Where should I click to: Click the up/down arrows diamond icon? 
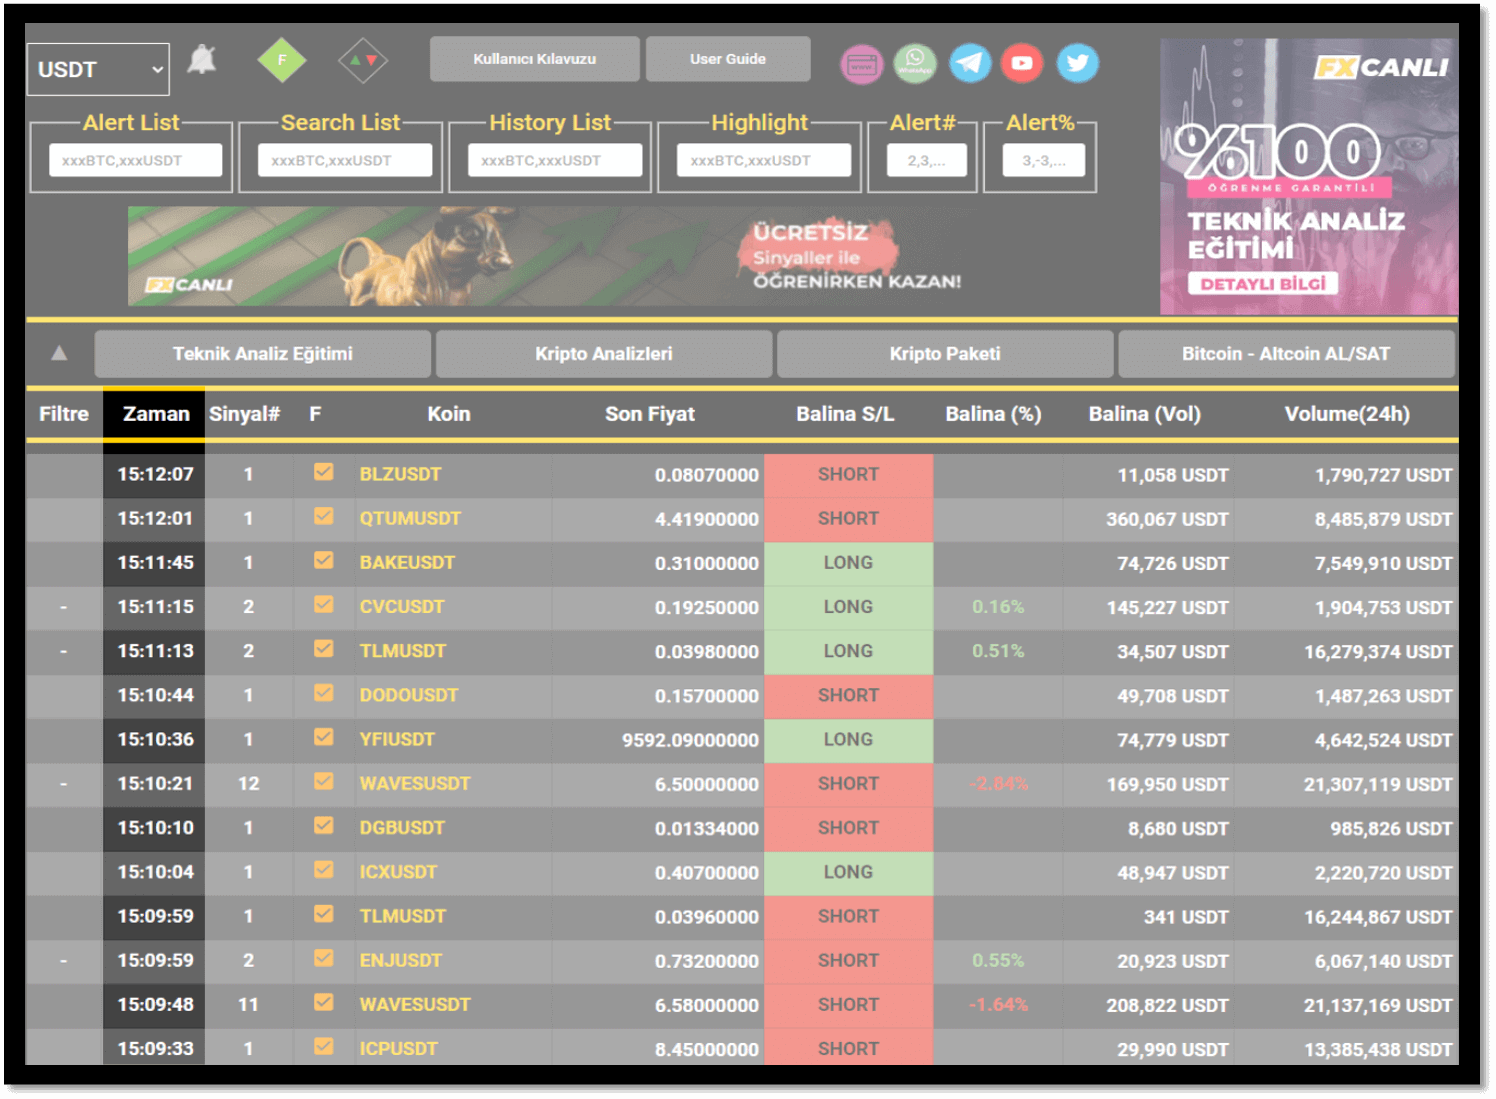click(363, 61)
